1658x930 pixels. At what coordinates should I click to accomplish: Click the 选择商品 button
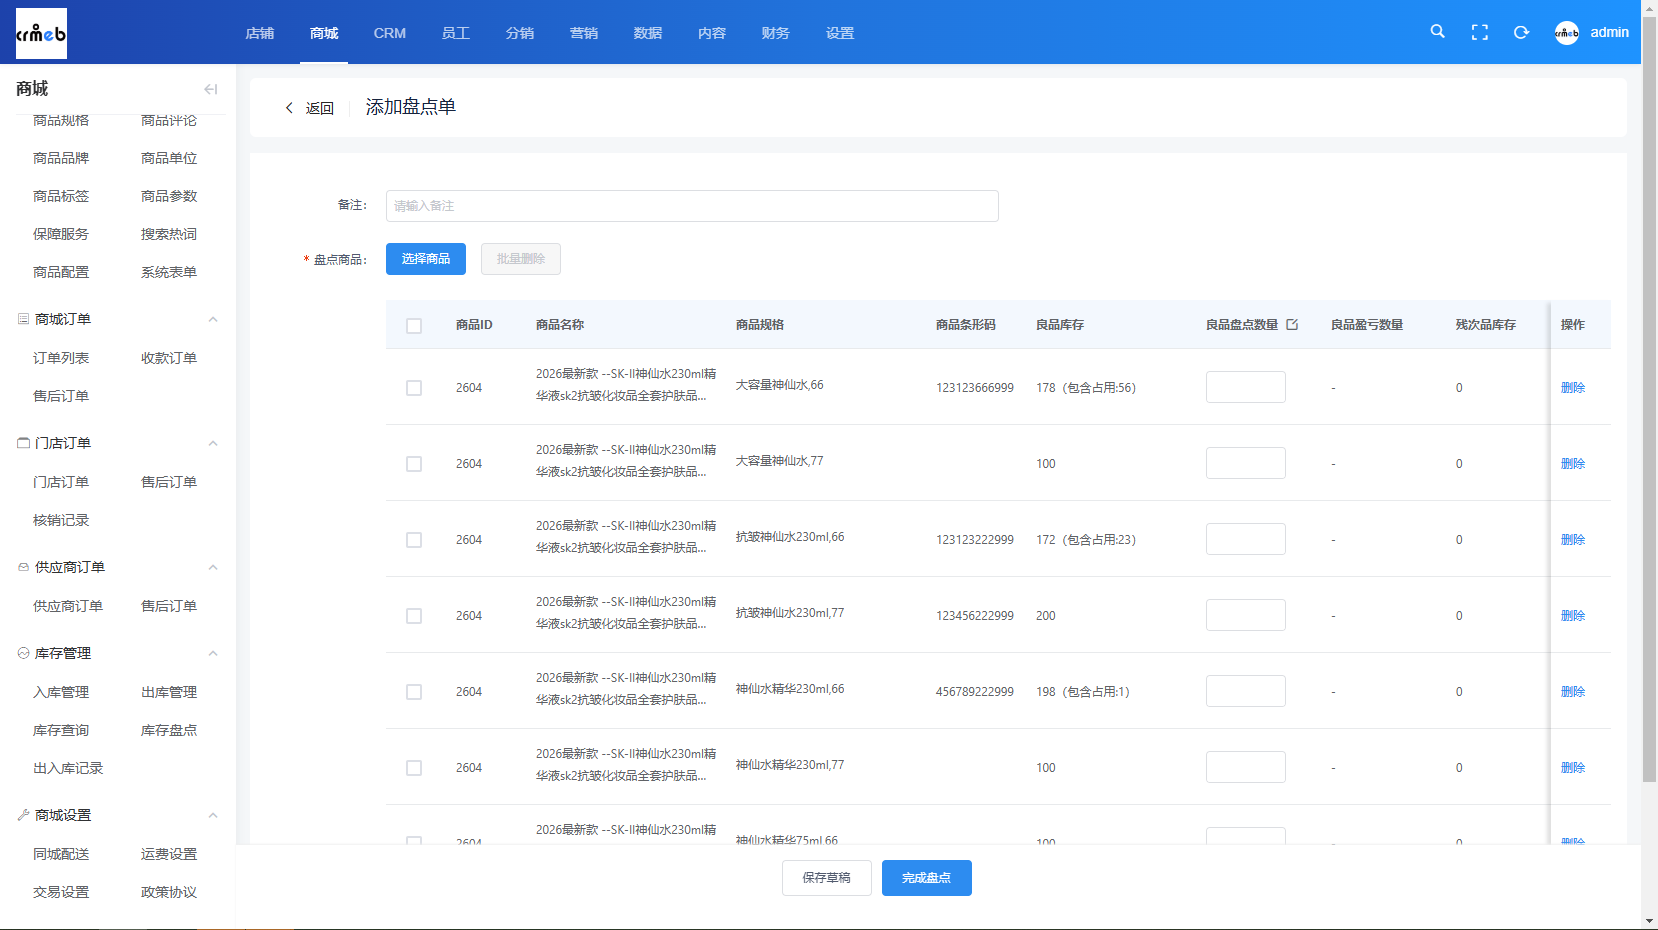click(426, 259)
